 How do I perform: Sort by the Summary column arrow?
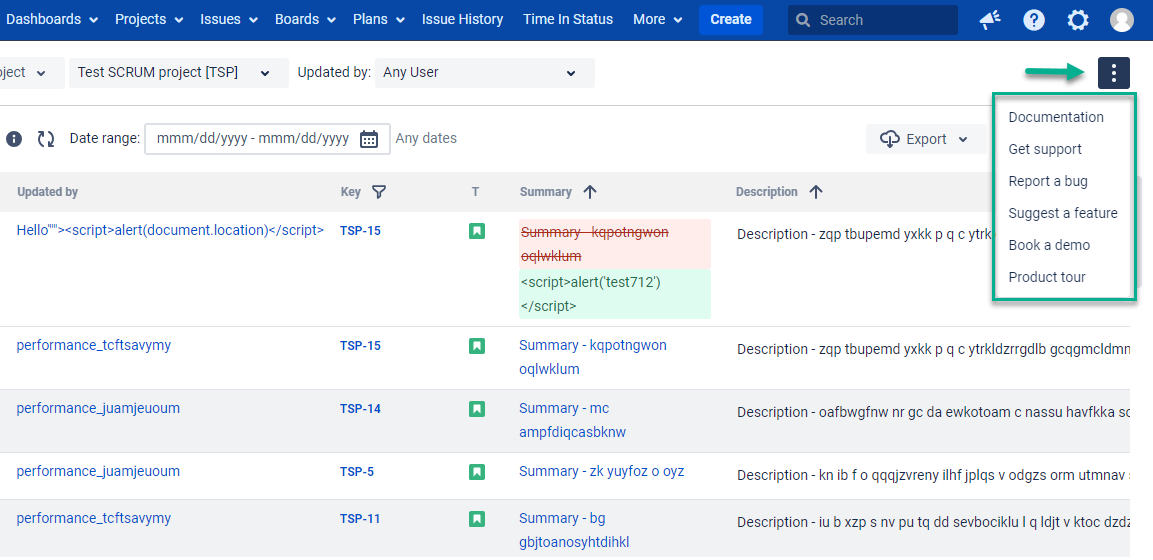pyautogui.click(x=590, y=192)
